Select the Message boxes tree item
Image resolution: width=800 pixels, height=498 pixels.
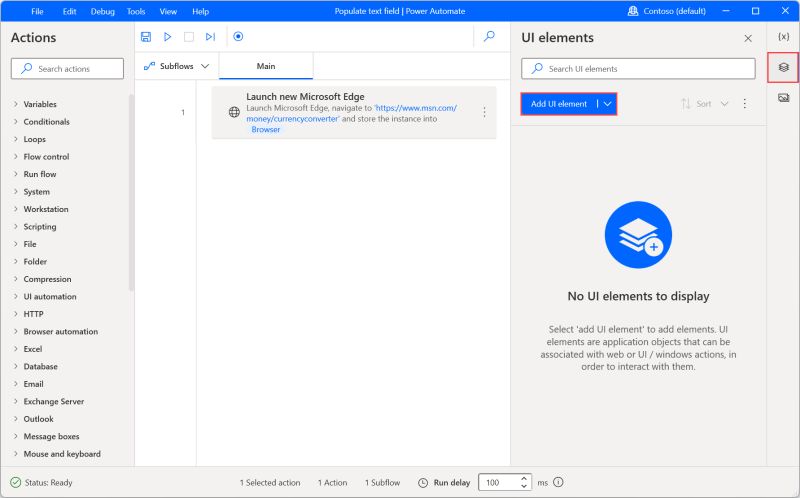52,436
